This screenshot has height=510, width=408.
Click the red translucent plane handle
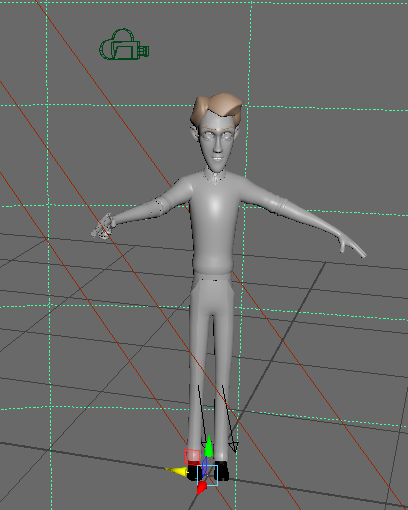click(x=192, y=456)
